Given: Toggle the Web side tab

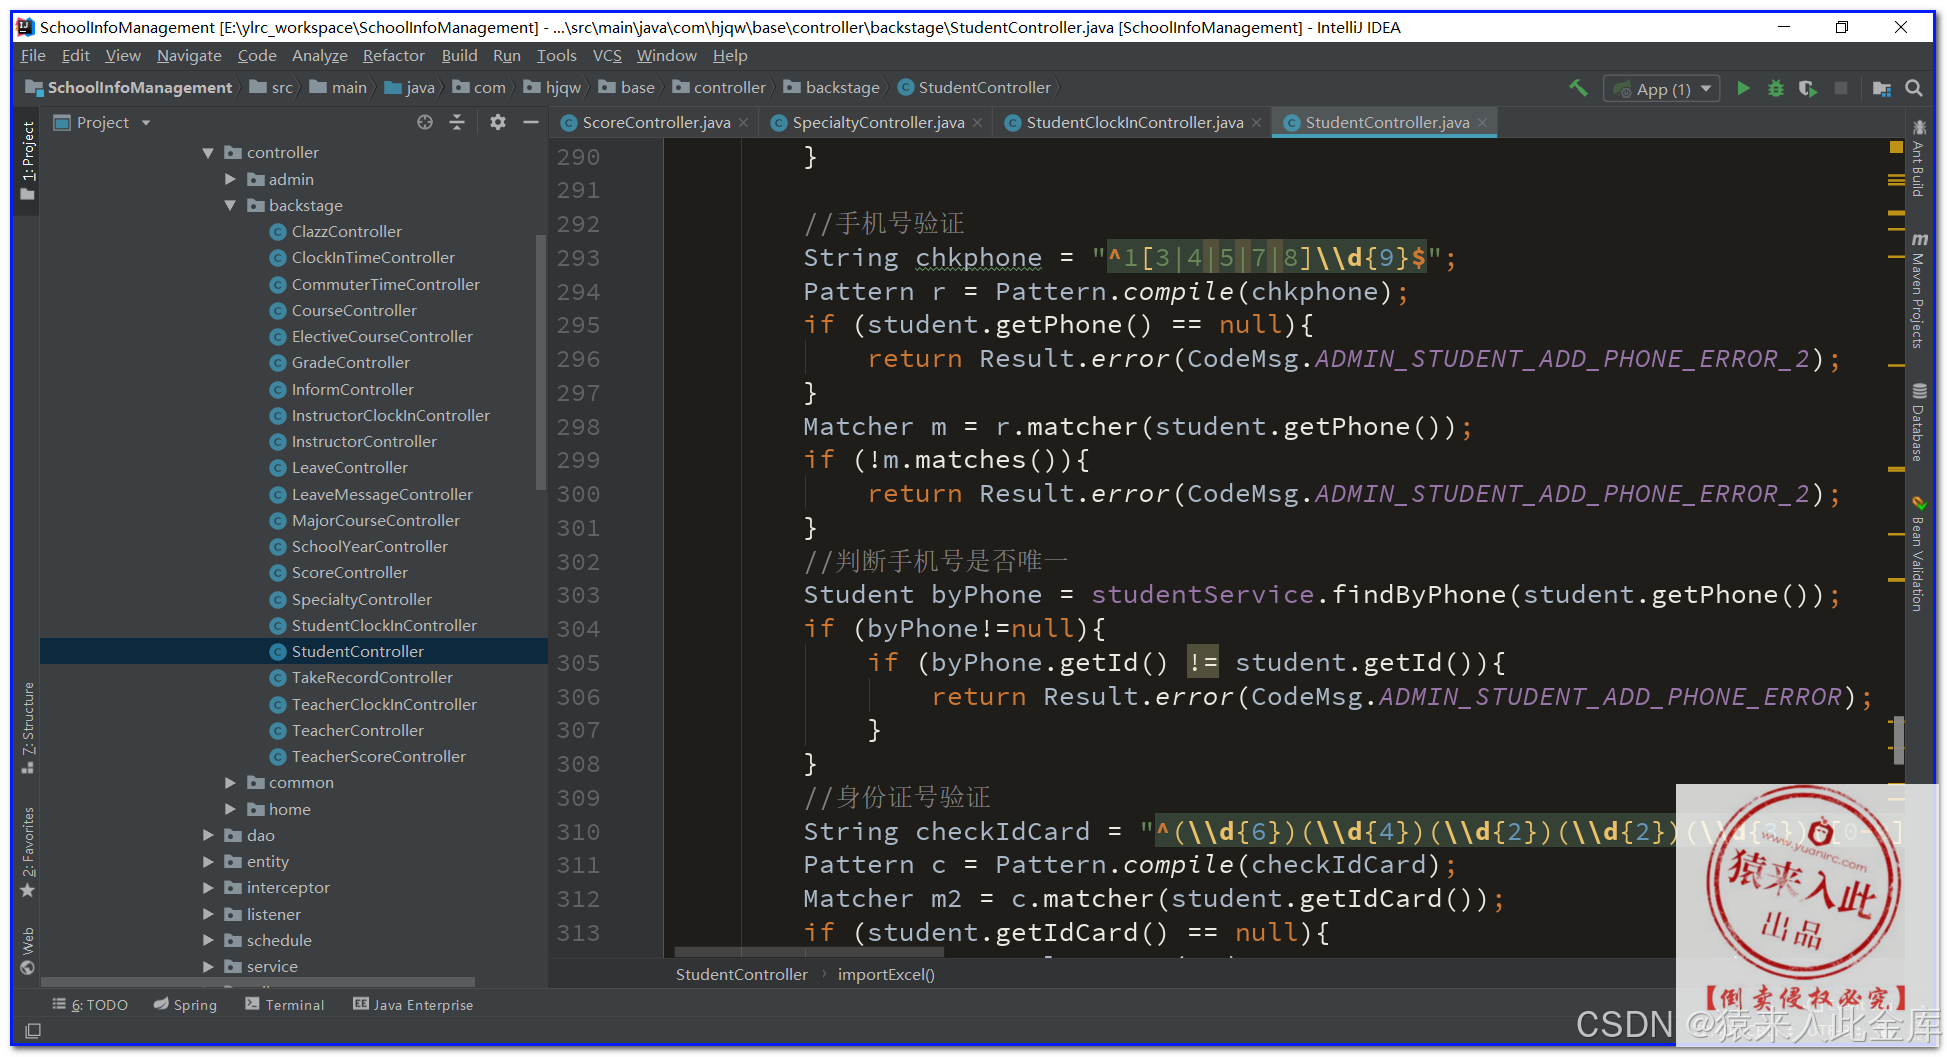Looking at the screenshot, I should pyautogui.click(x=27, y=950).
